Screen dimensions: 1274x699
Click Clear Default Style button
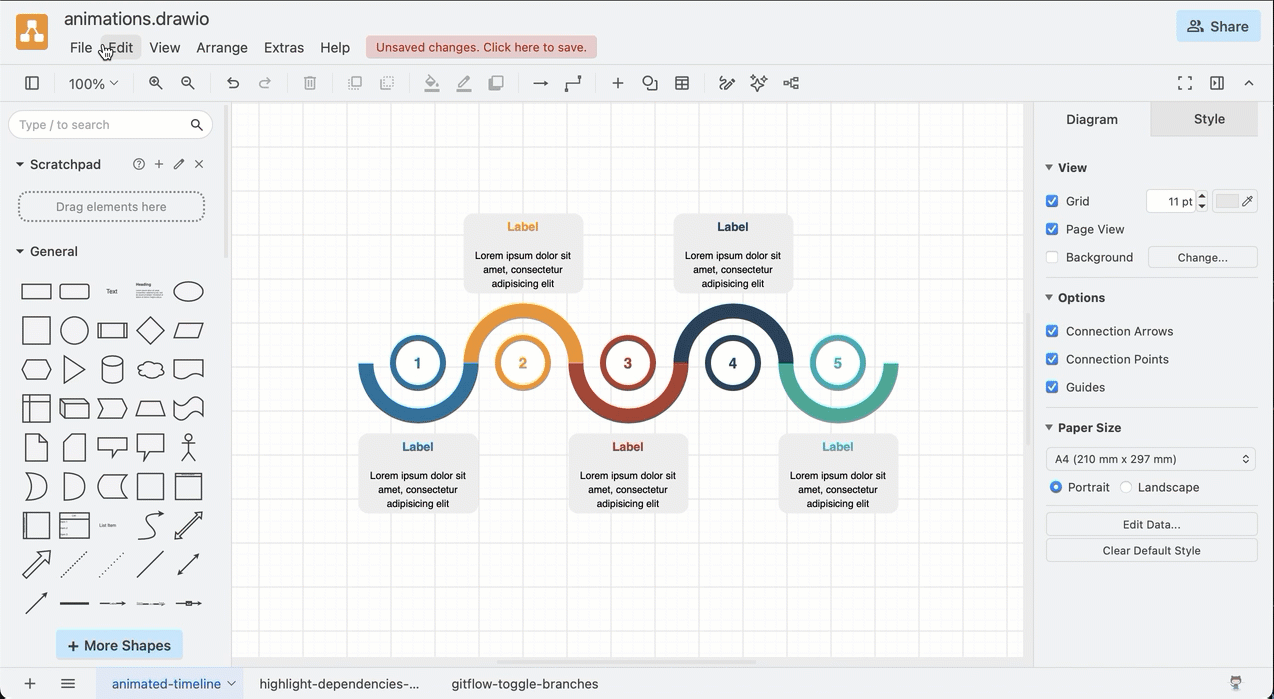pyautogui.click(x=1151, y=550)
